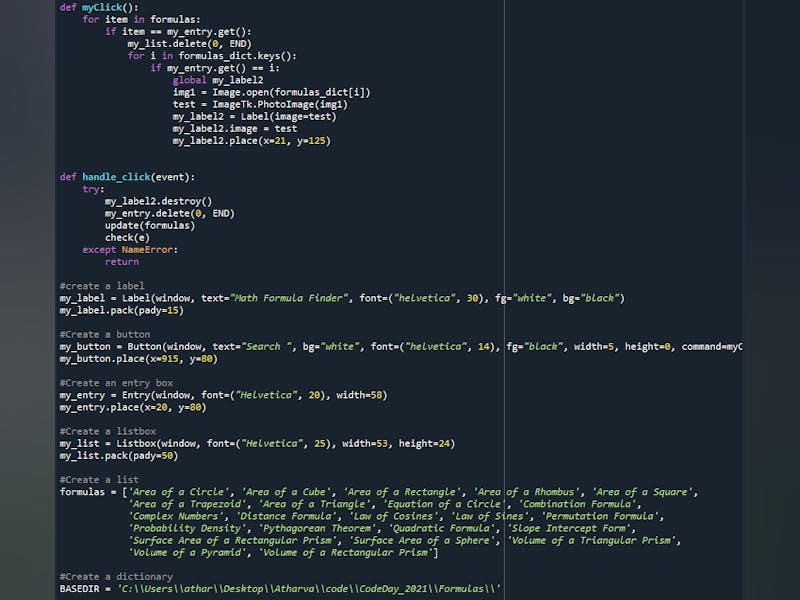Click the 'Area of a Circle' string

[x=178, y=492]
